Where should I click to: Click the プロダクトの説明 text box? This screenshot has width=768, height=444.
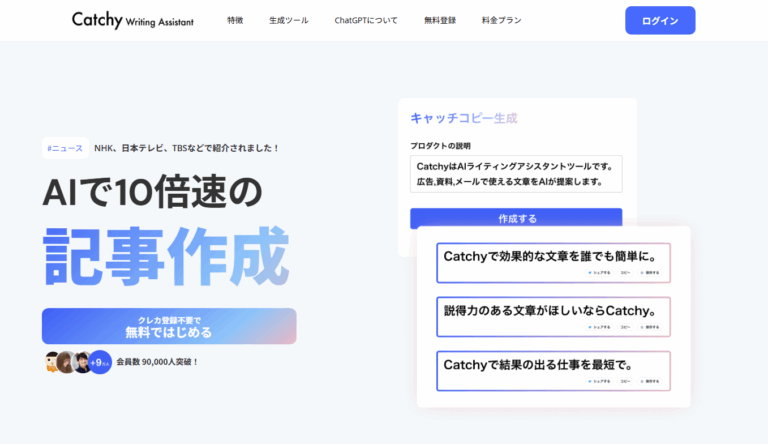pyautogui.click(x=516, y=174)
